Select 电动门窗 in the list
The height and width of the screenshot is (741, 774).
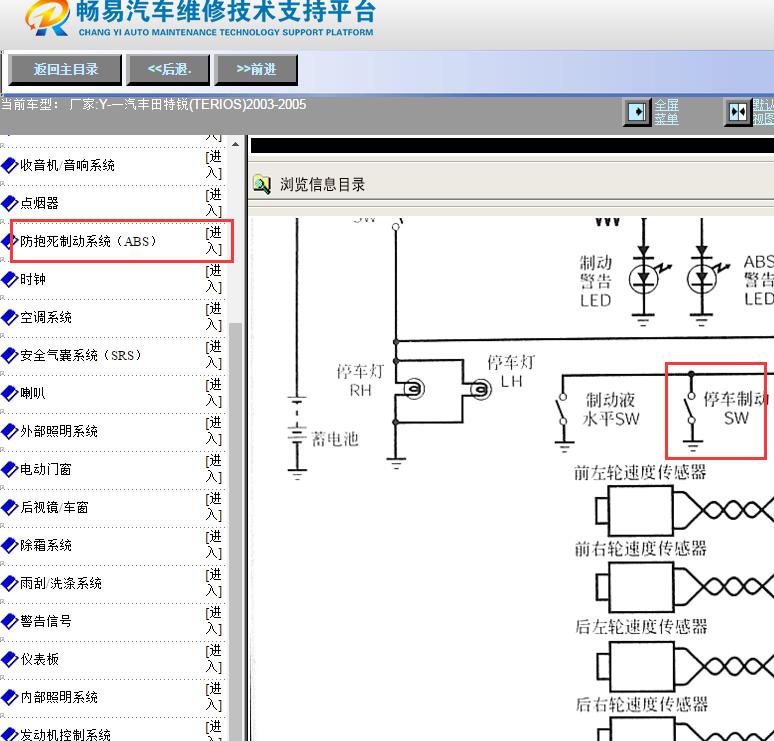(45, 469)
